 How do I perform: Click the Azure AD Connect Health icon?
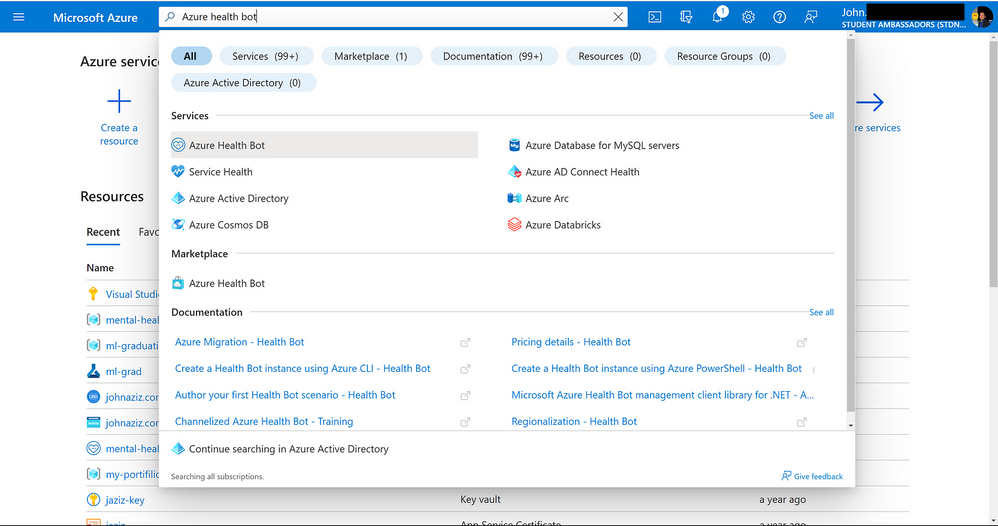tap(514, 172)
